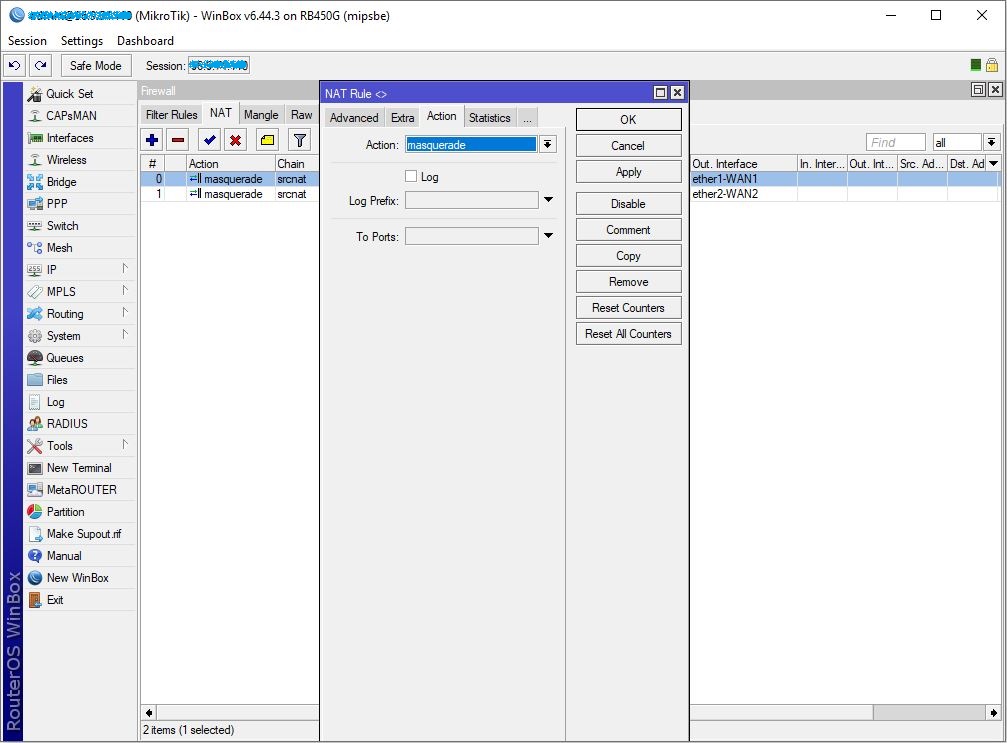Viewport: 1007px width, 743px height.
Task: Enable rule with blue checkmark icon
Action: click(209, 140)
